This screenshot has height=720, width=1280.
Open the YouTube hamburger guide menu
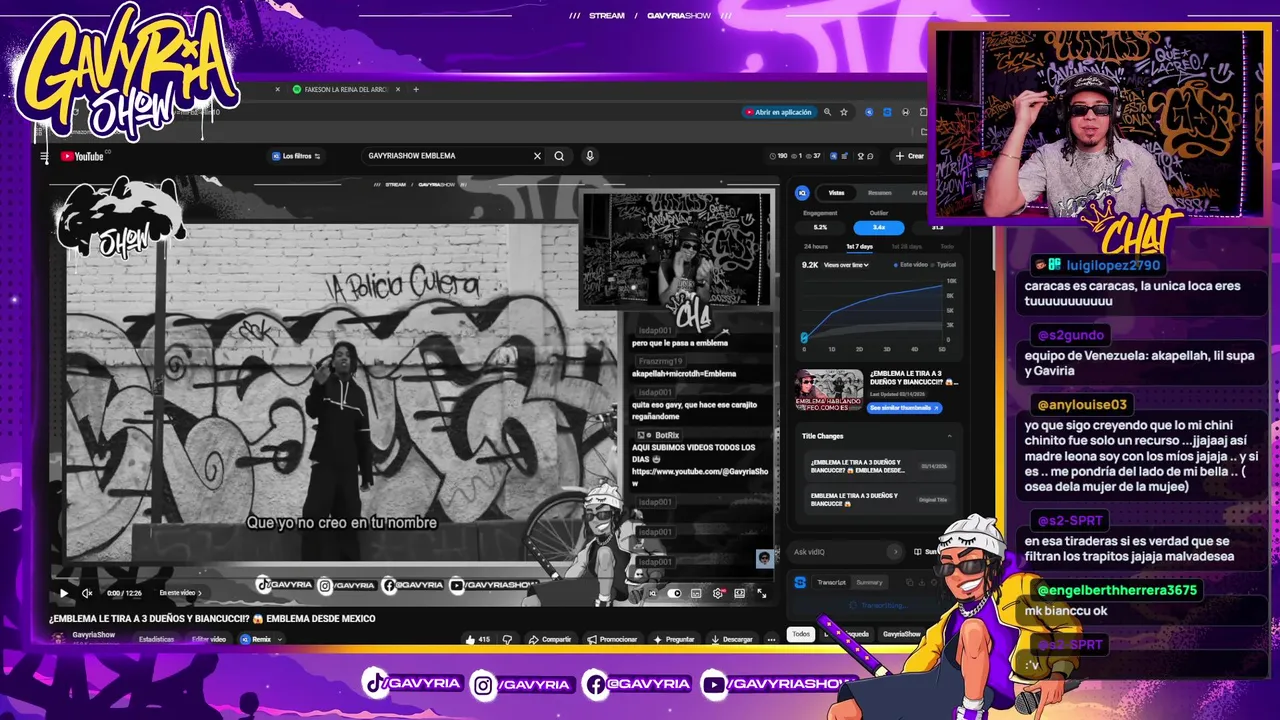[44, 156]
